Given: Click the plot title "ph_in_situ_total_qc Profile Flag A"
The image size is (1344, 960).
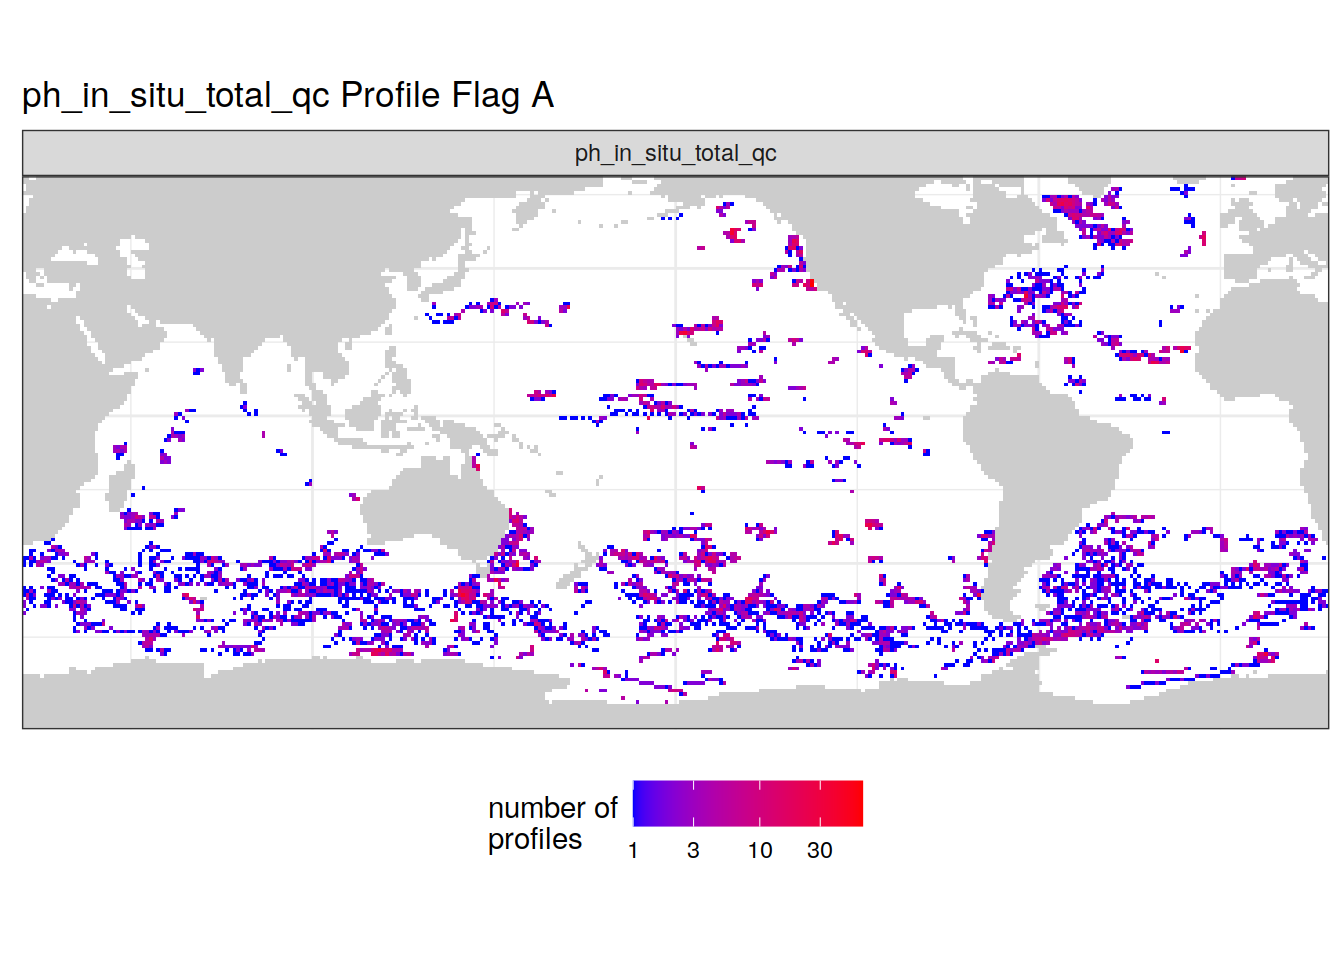Looking at the screenshot, I should [x=288, y=96].
